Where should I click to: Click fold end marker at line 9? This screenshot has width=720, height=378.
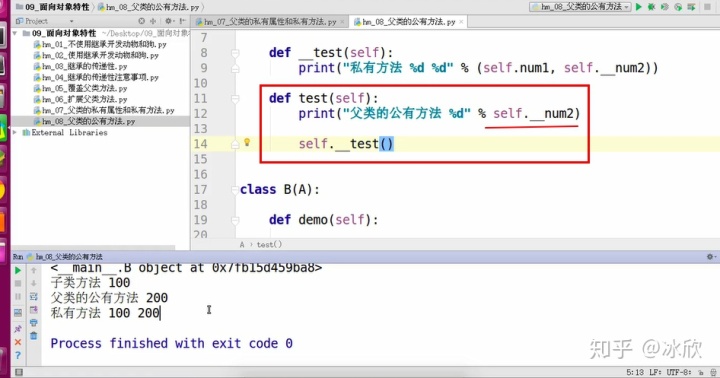point(235,68)
